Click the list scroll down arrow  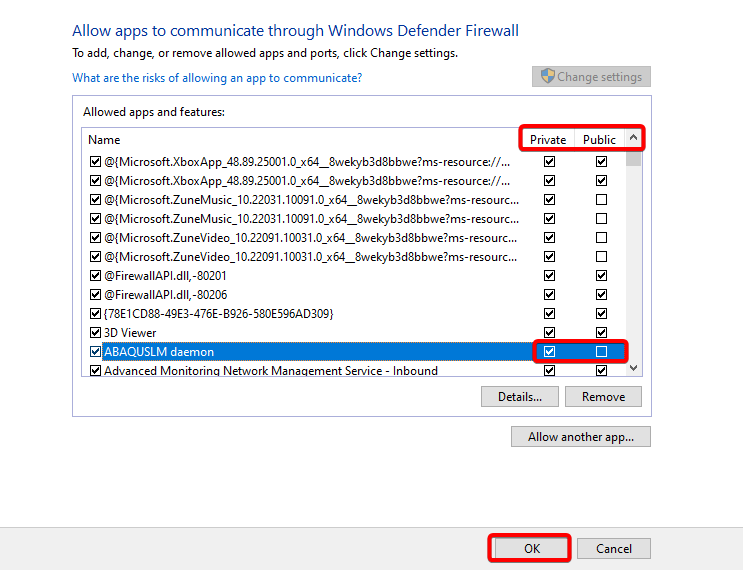(634, 368)
